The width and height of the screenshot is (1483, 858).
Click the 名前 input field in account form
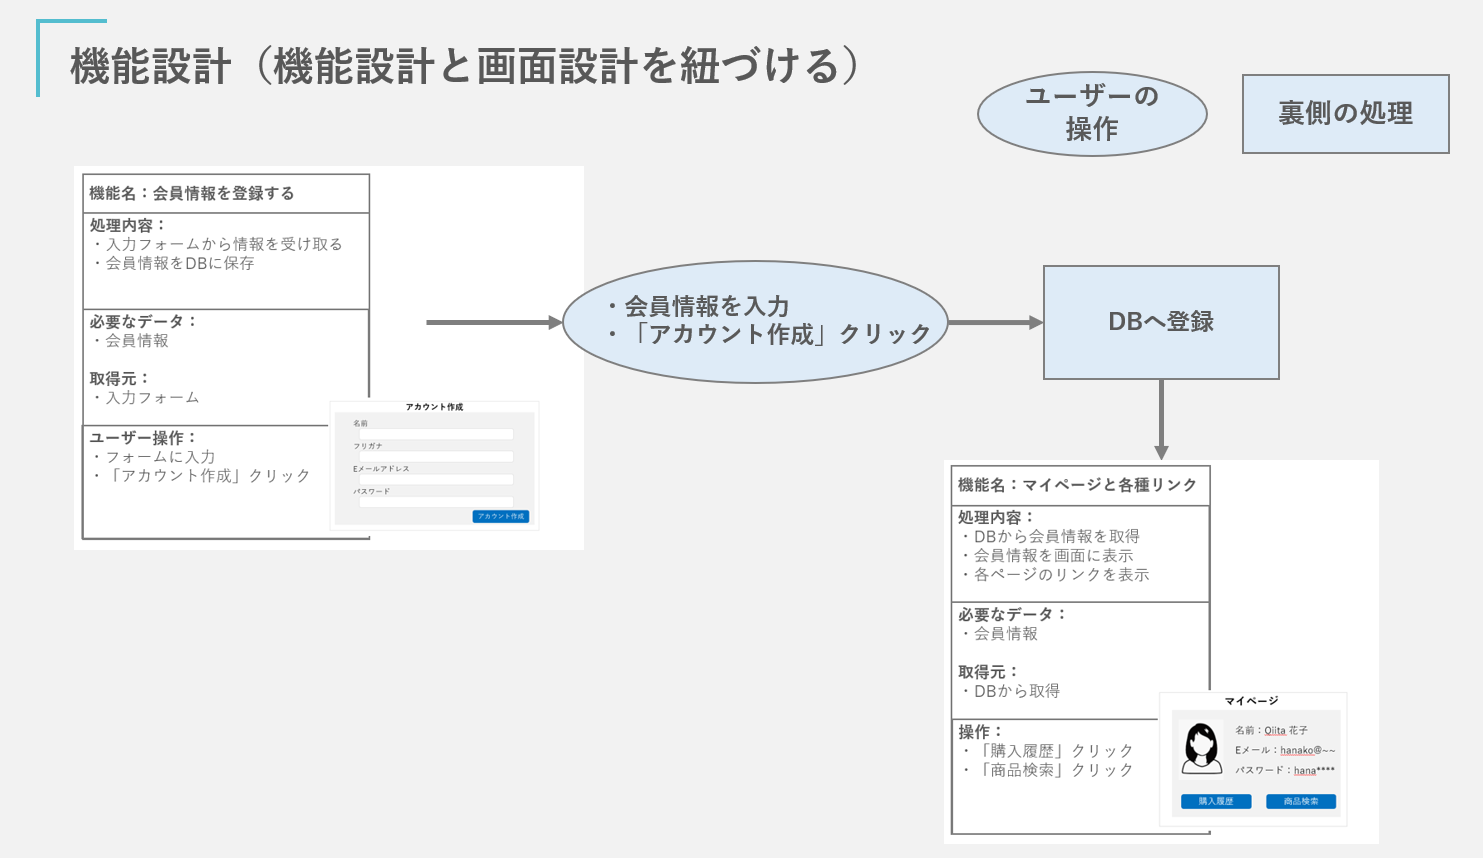(x=436, y=434)
